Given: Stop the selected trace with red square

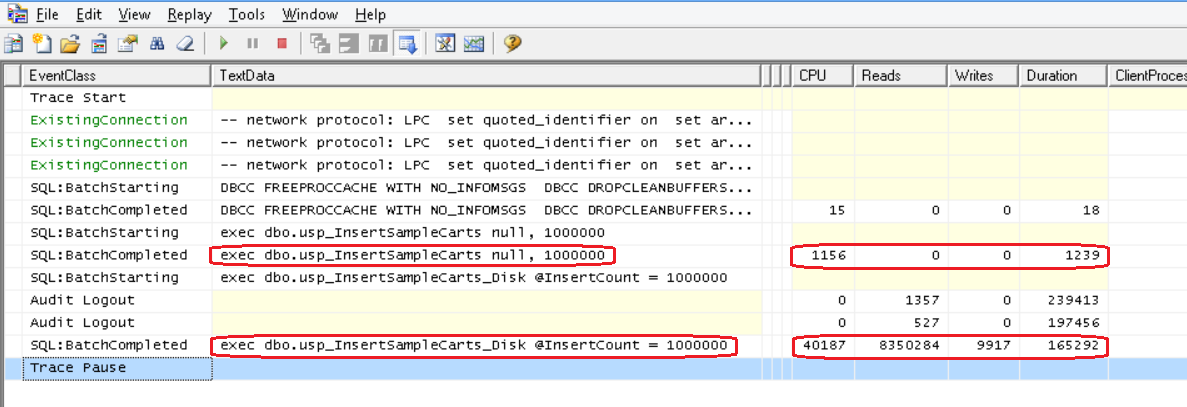Looking at the screenshot, I should [282, 44].
